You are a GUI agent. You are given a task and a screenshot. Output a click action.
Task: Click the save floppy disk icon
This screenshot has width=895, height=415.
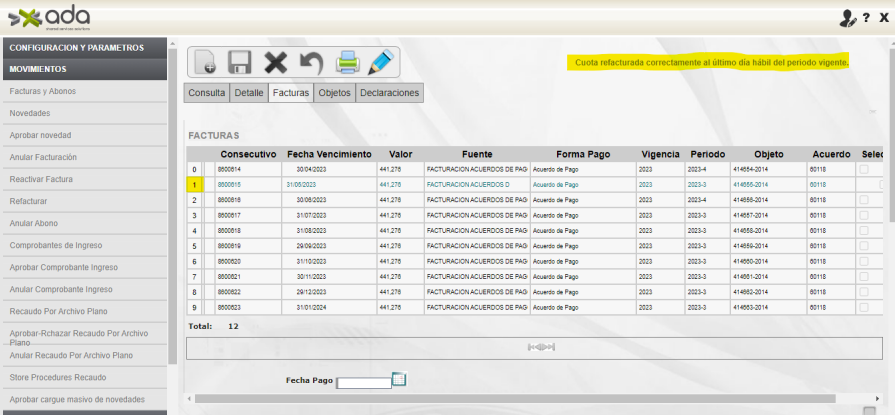240,63
